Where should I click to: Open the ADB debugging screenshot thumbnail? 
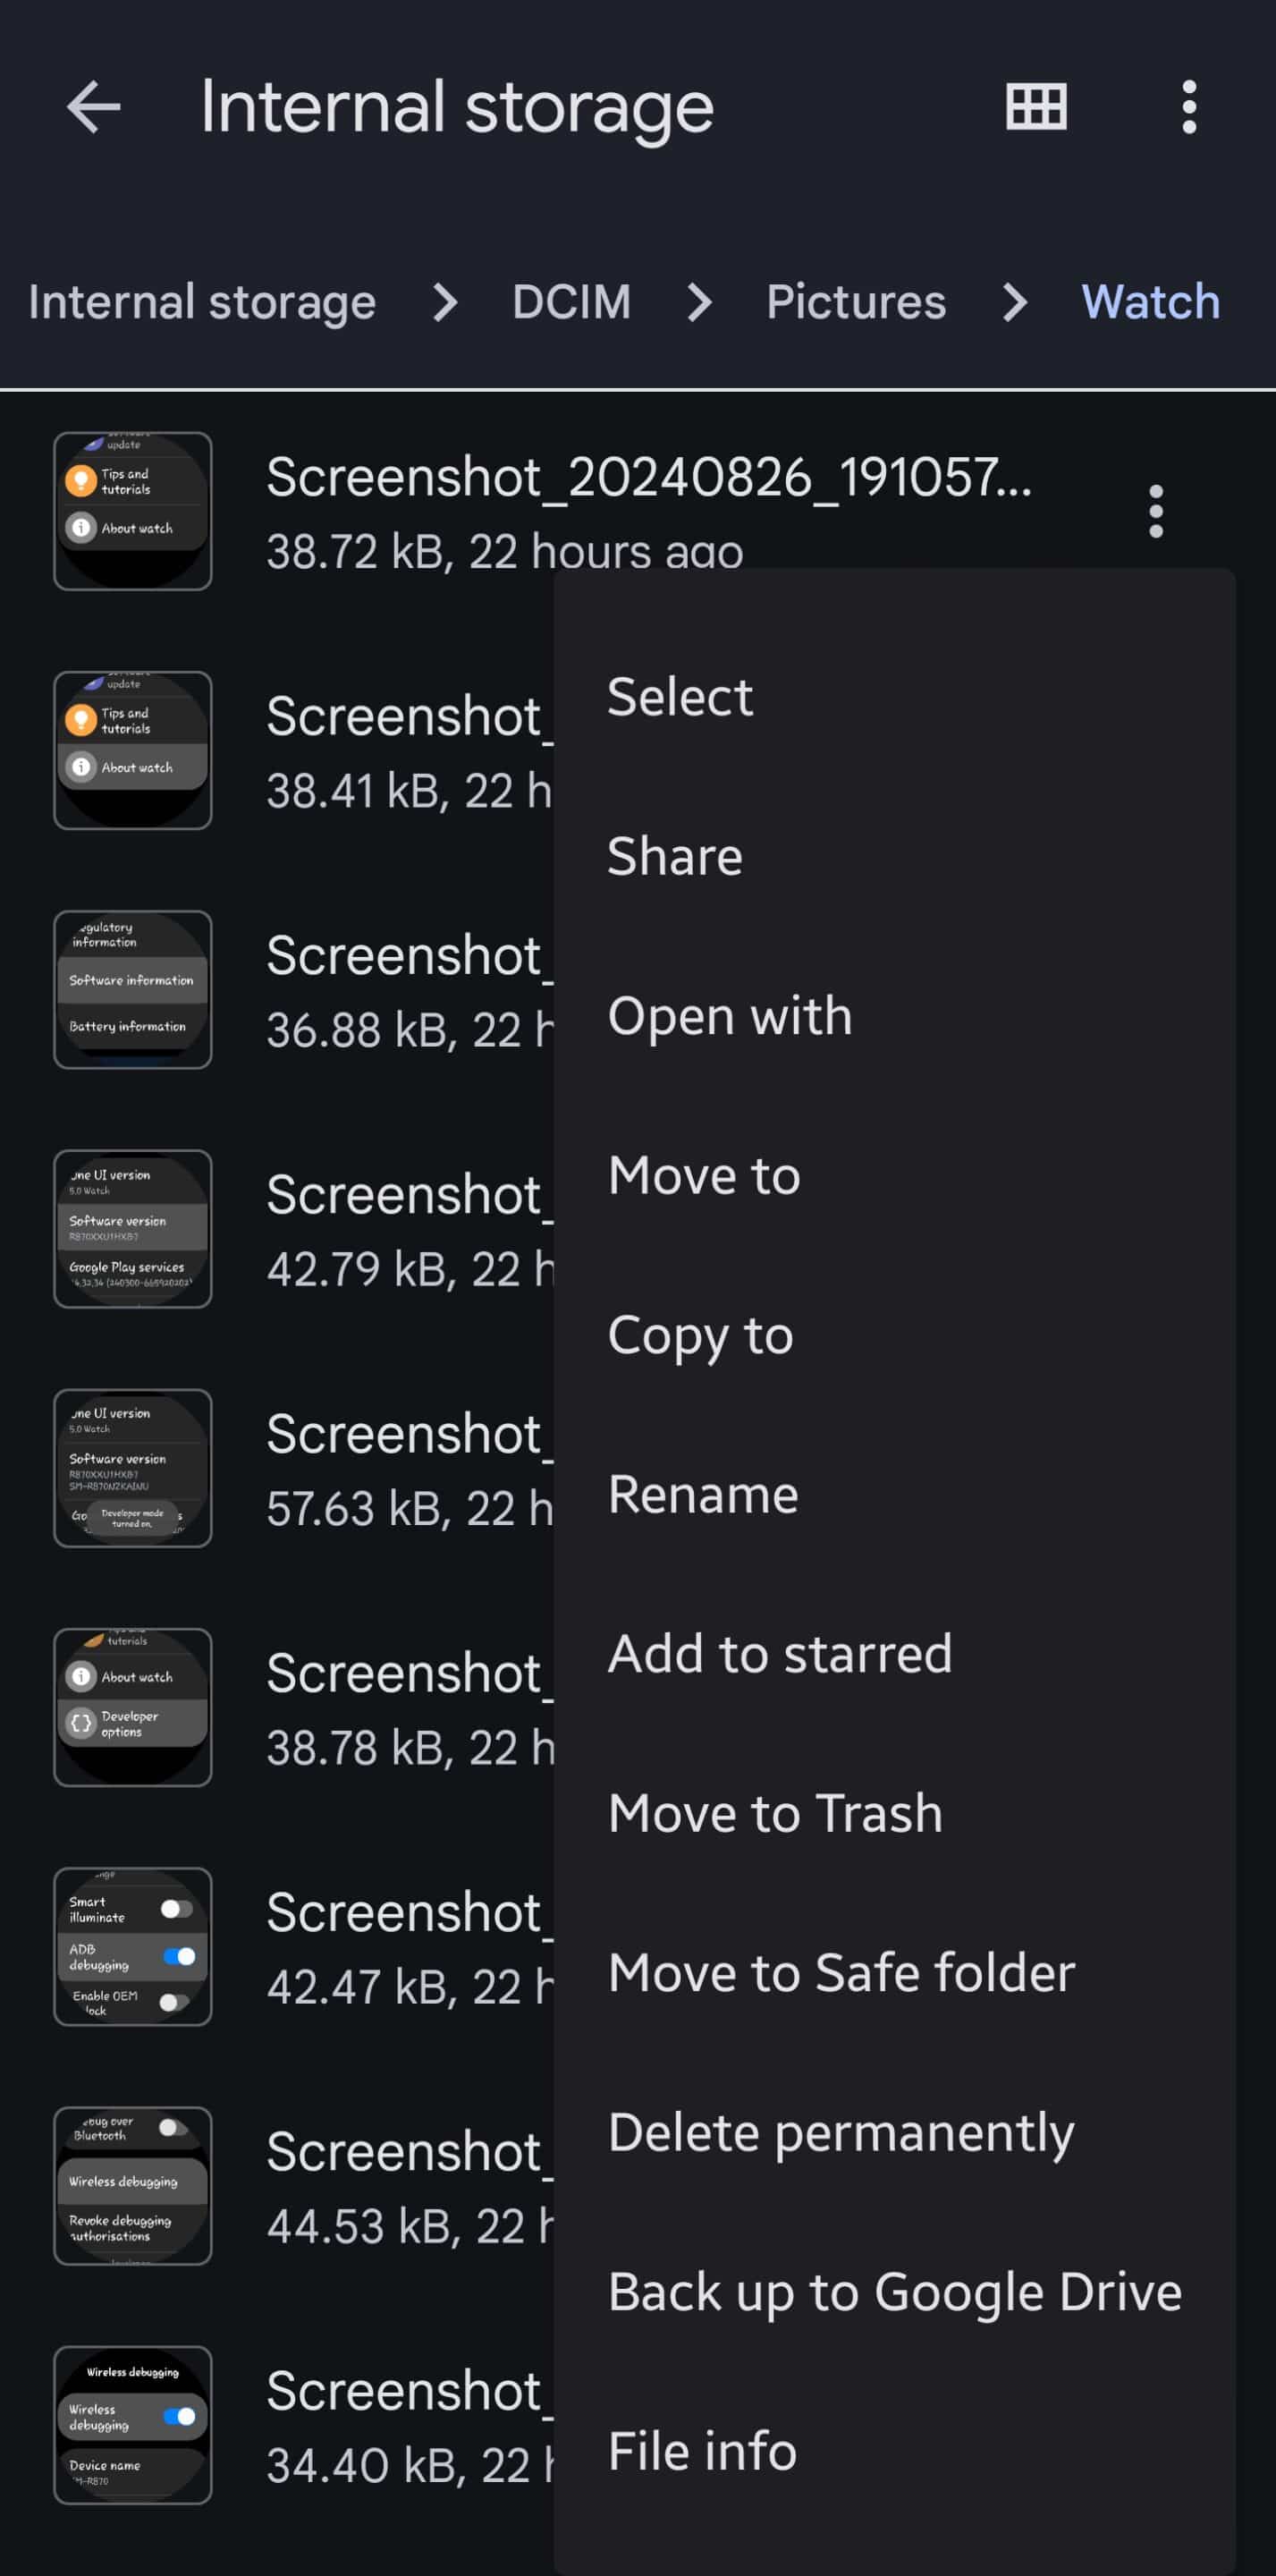[x=133, y=1946]
